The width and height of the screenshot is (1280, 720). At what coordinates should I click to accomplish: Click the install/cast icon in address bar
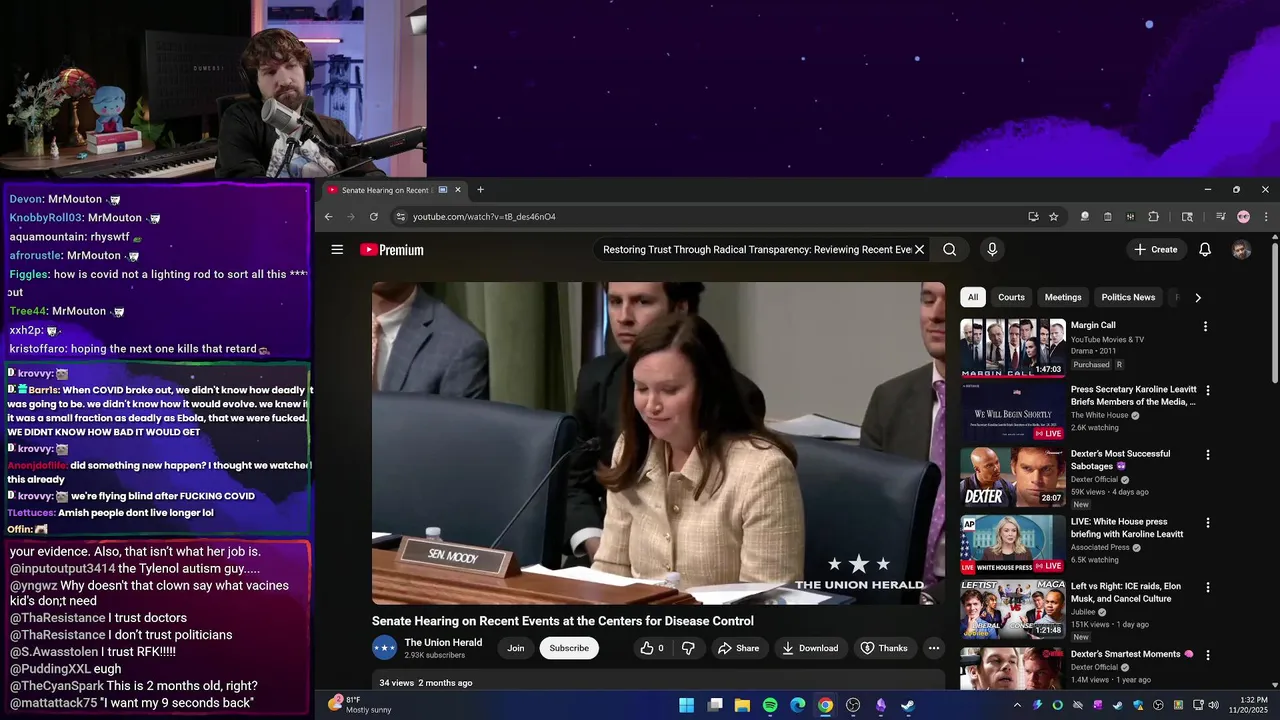pyautogui.click(x=1033, y=217)
